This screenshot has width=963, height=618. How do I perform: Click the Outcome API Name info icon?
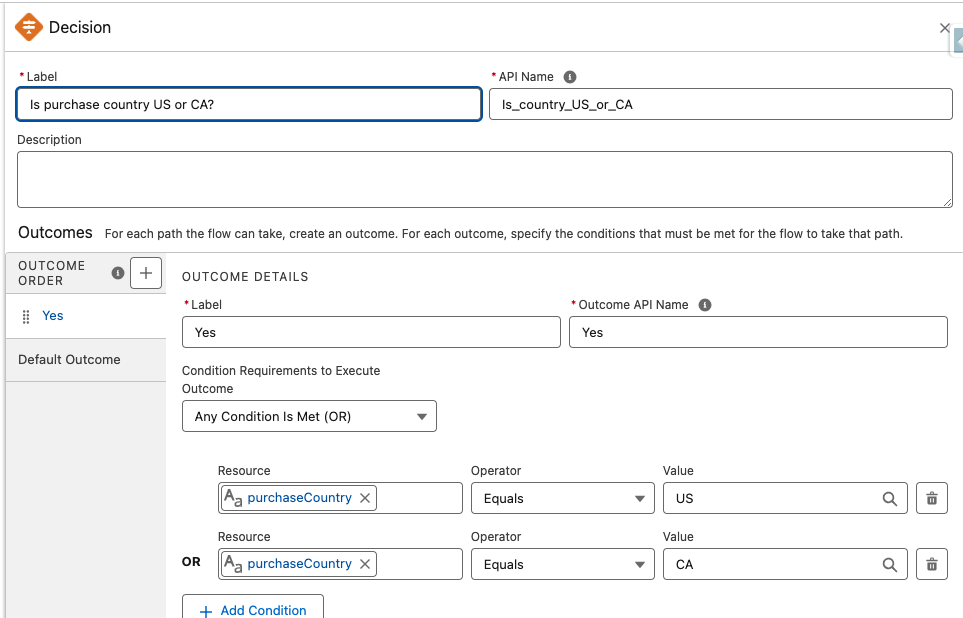(x=705, y=305)
